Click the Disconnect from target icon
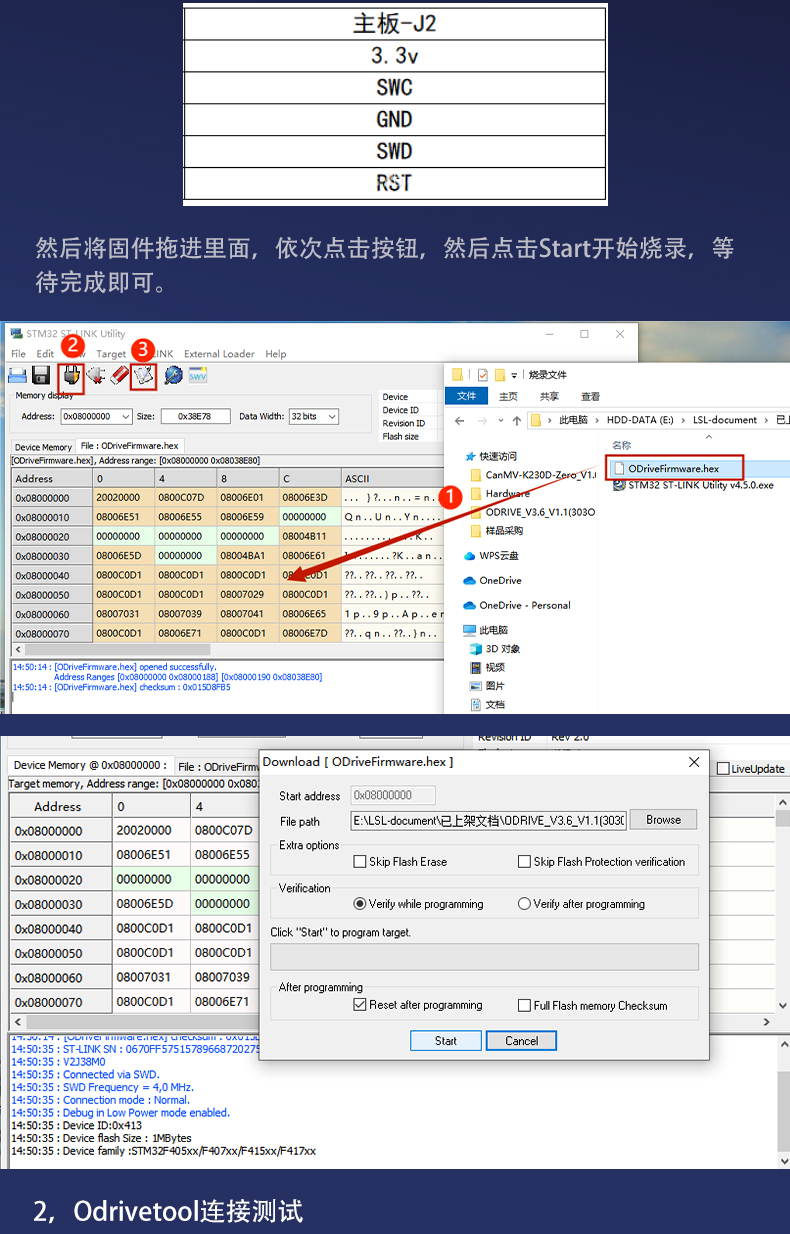 click(96, 375)
